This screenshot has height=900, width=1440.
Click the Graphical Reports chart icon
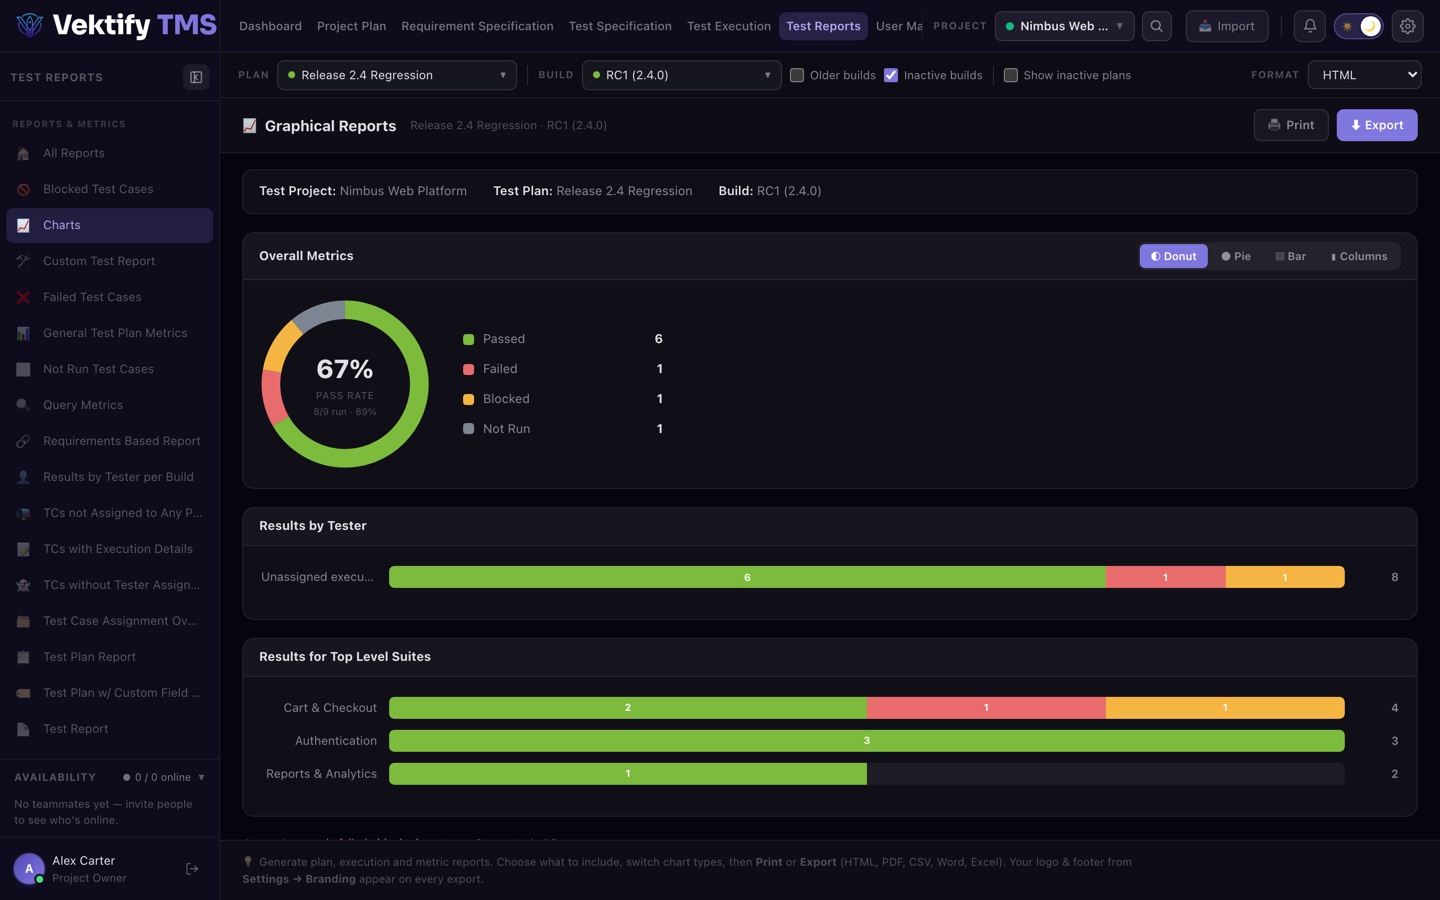click(x=250, y=125)
